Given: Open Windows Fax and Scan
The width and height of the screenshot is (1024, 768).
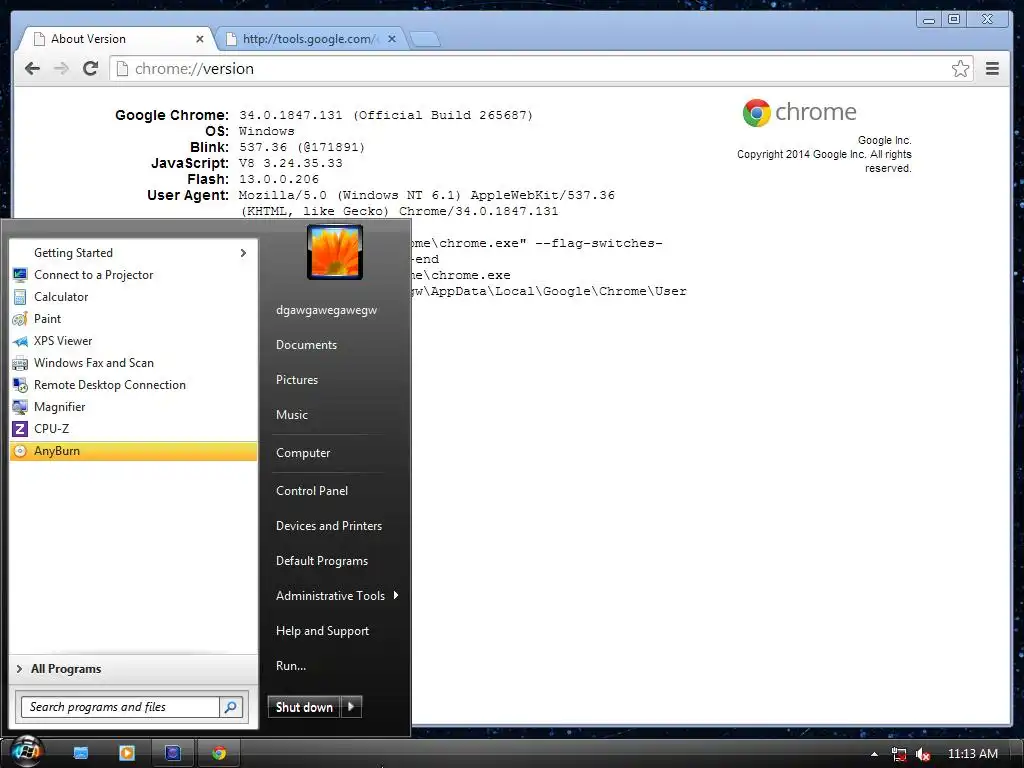Looking at the screenshot, I should tap(134, 362).
